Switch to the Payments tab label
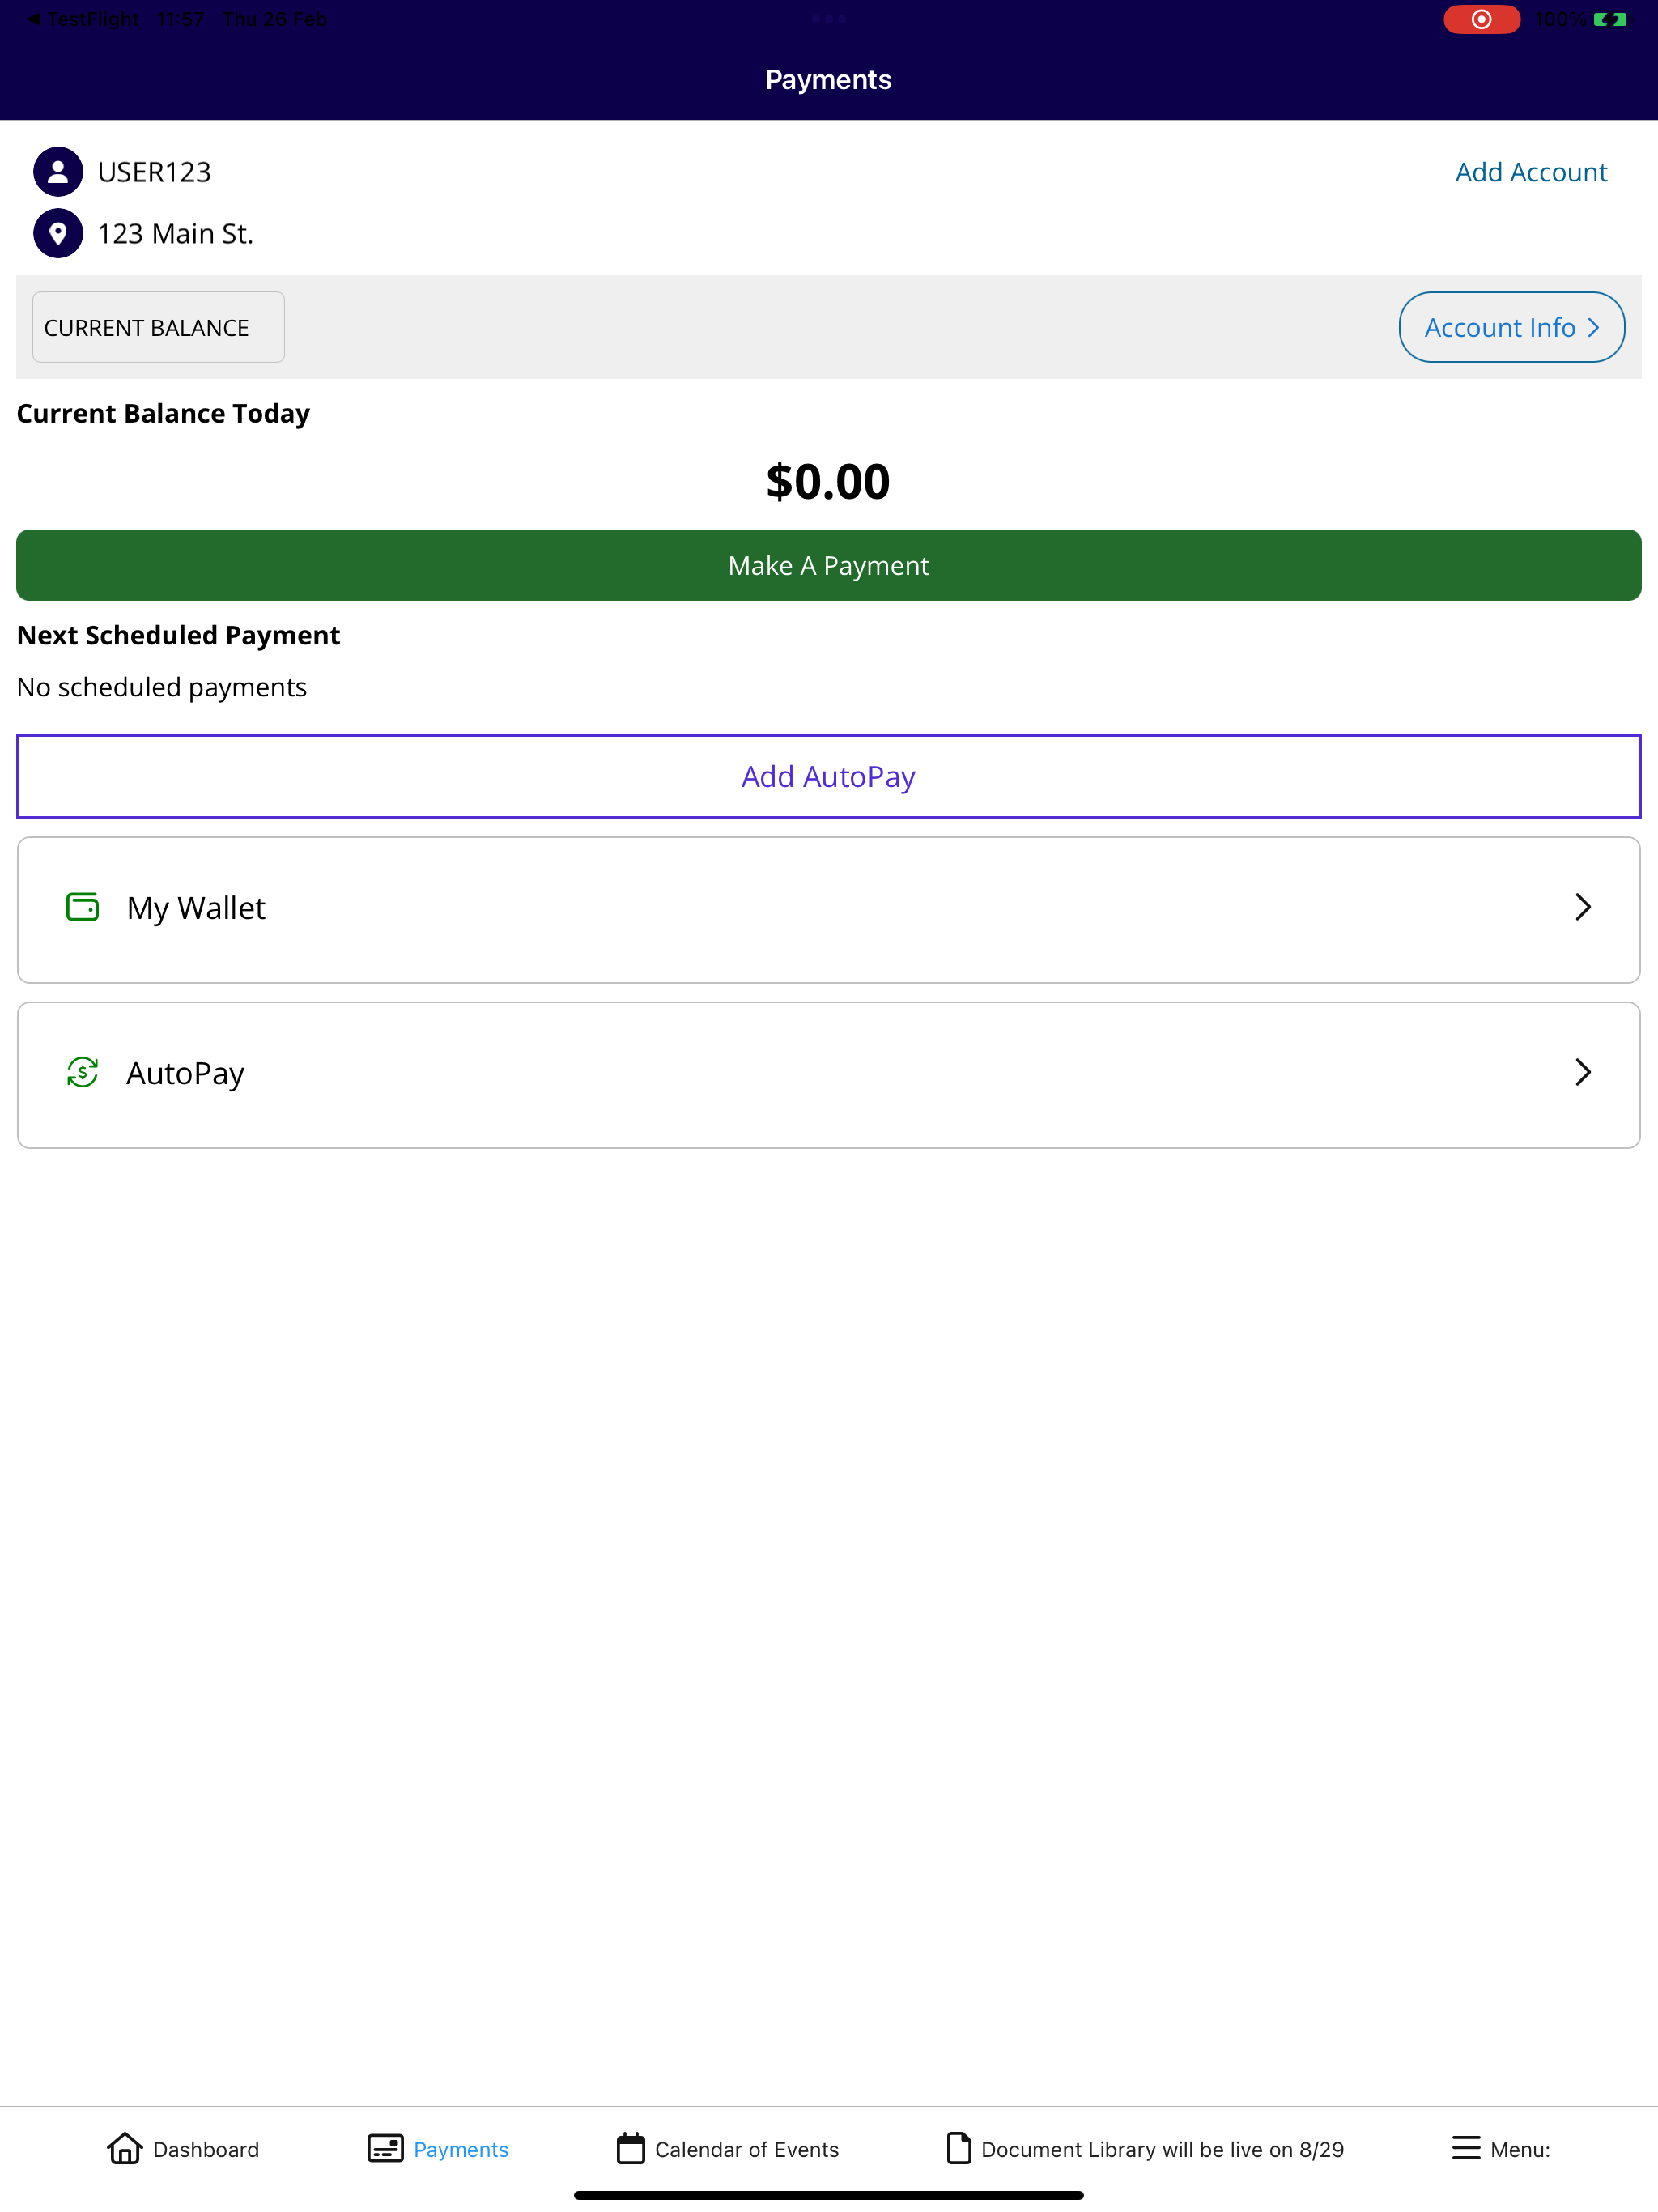The height and width of the screenshot is (2212, 1658). point(461,2149)
